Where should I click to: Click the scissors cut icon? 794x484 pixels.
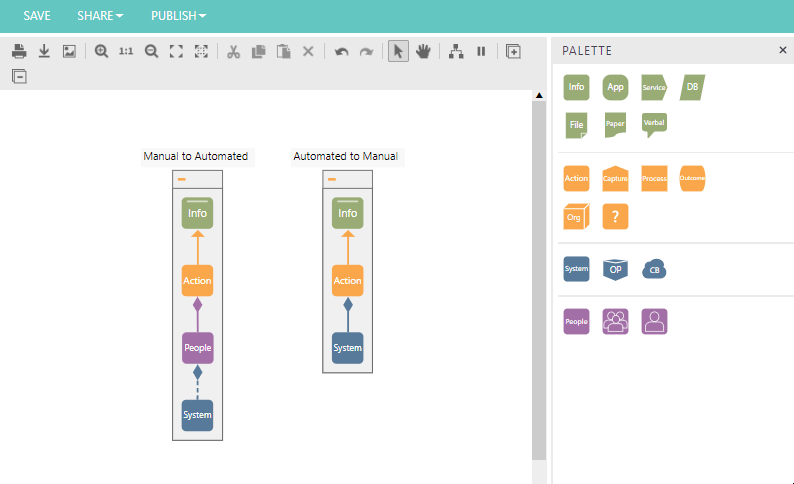pos(233,51)
